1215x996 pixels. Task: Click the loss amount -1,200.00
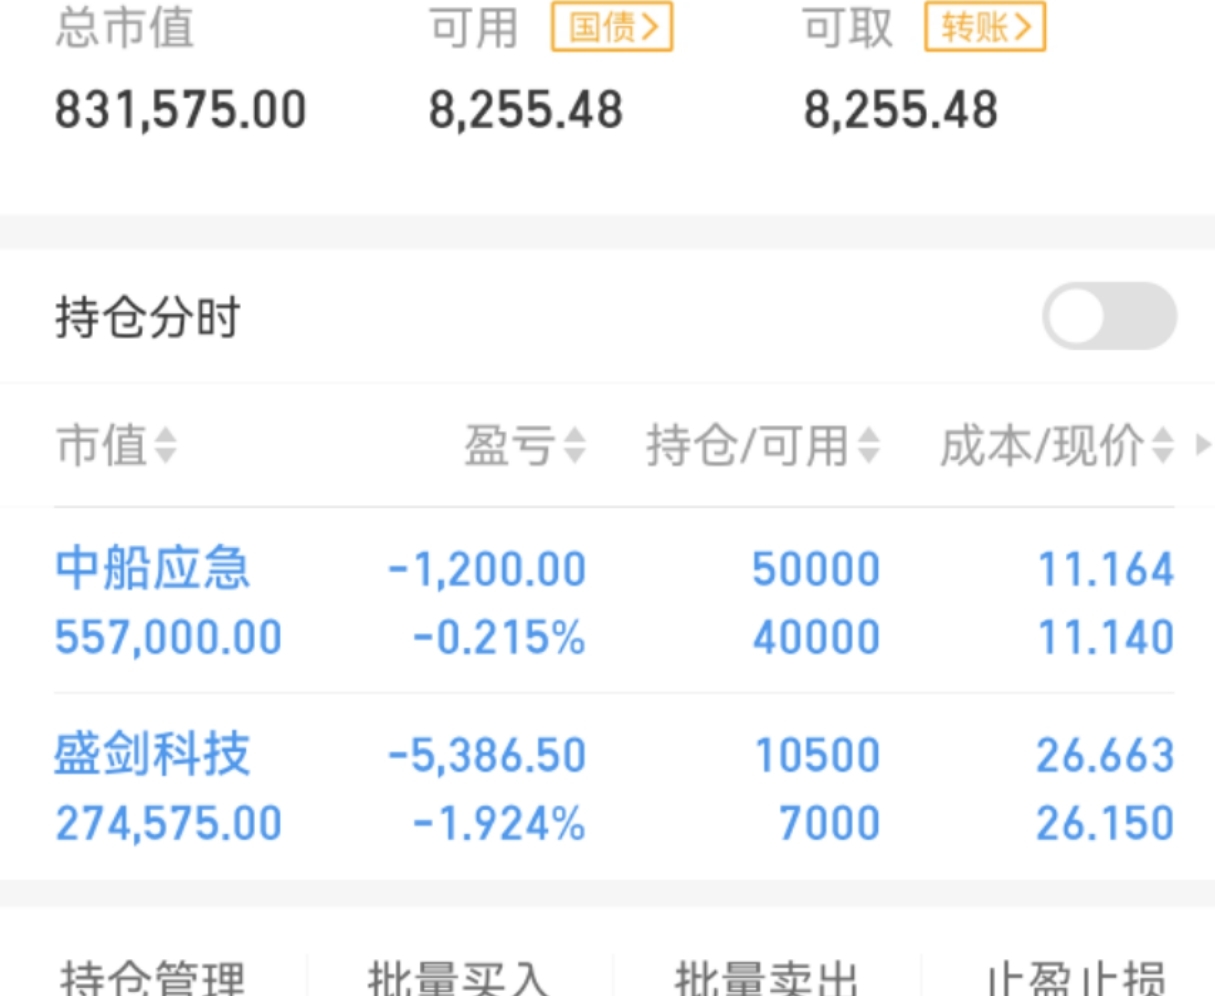point(487,569)
